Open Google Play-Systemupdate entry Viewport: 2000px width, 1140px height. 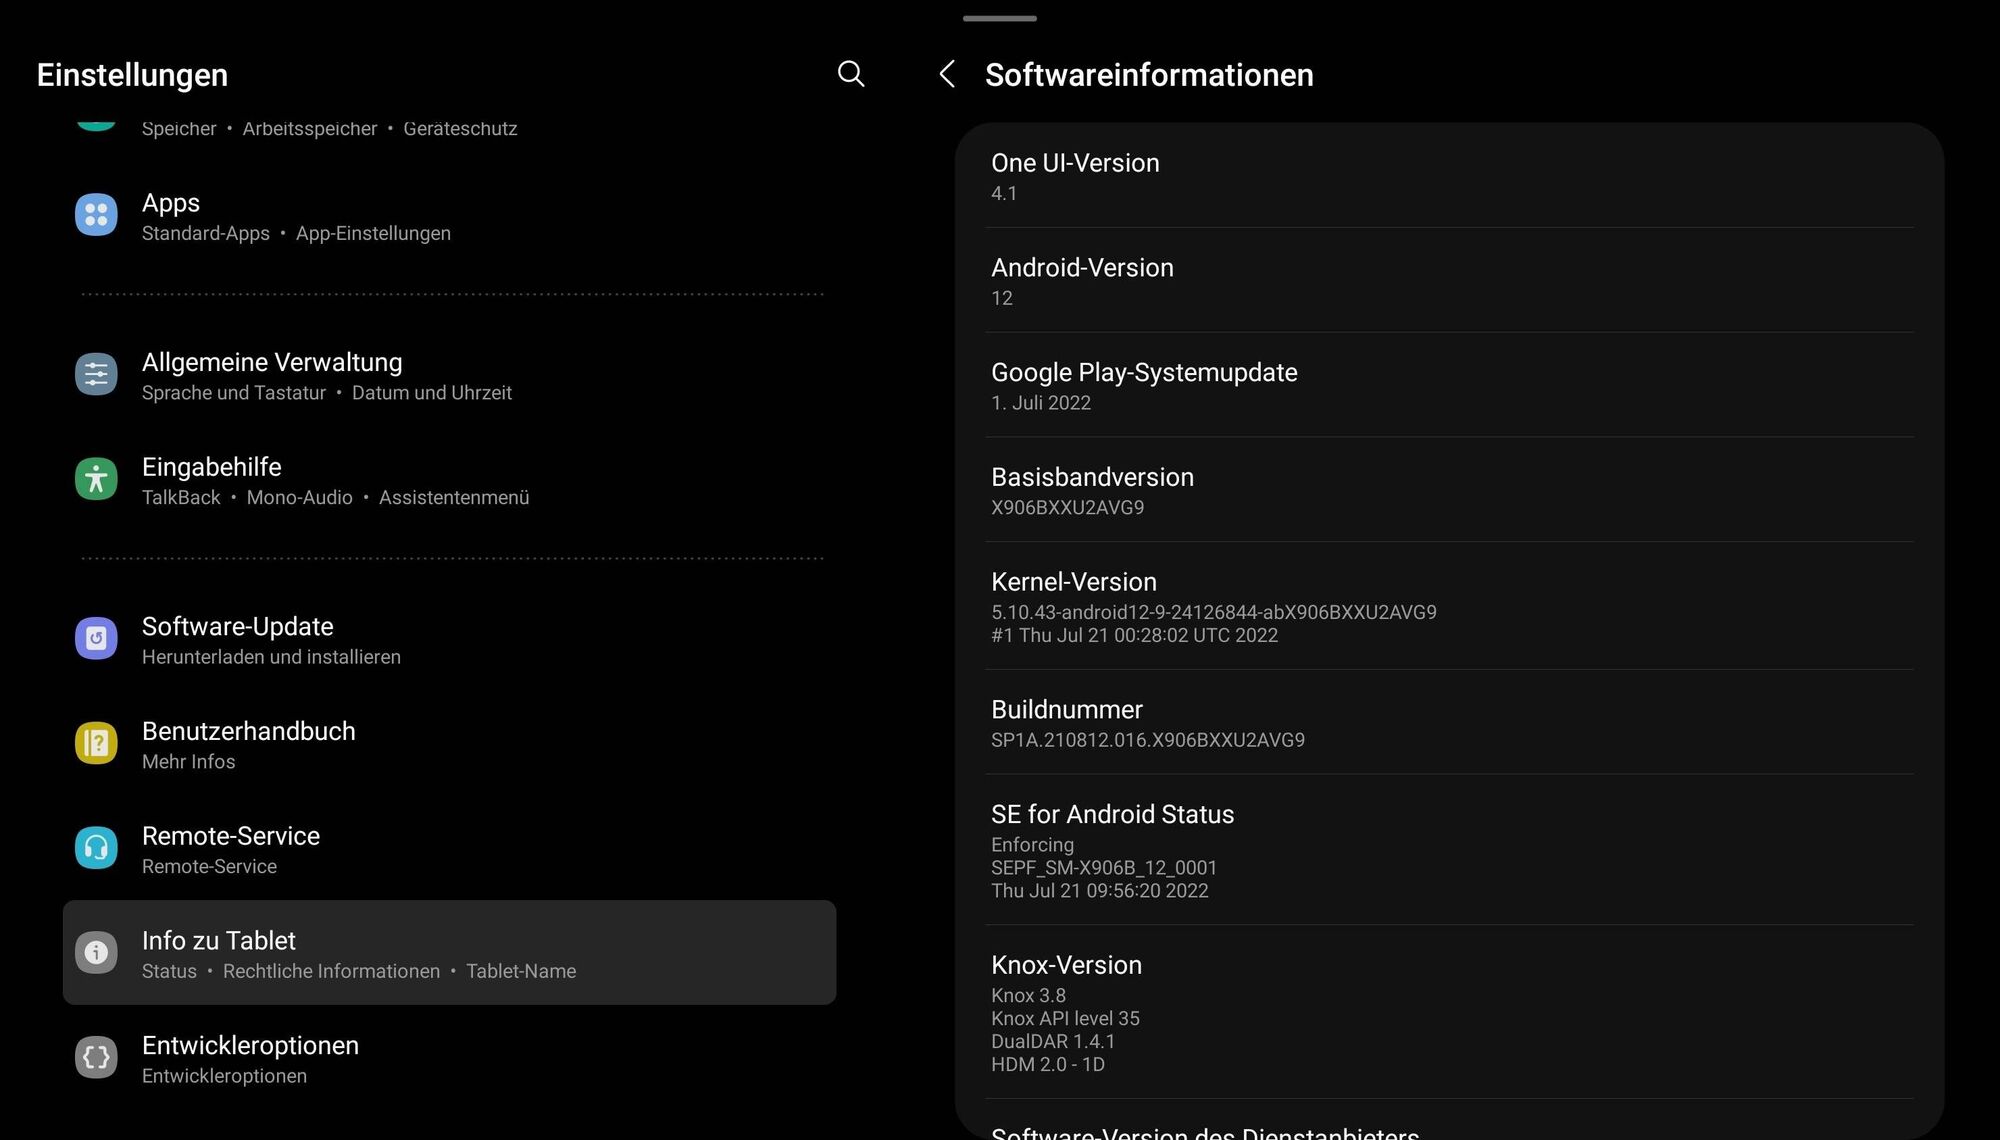(1448, 386)
